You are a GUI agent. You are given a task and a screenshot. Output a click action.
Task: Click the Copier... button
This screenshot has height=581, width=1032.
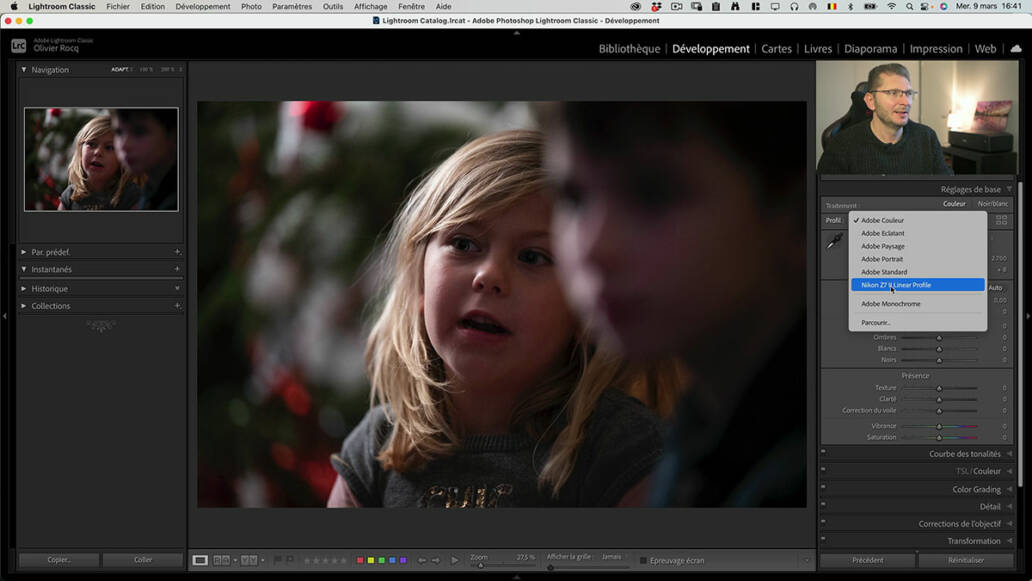coord(57,559)
